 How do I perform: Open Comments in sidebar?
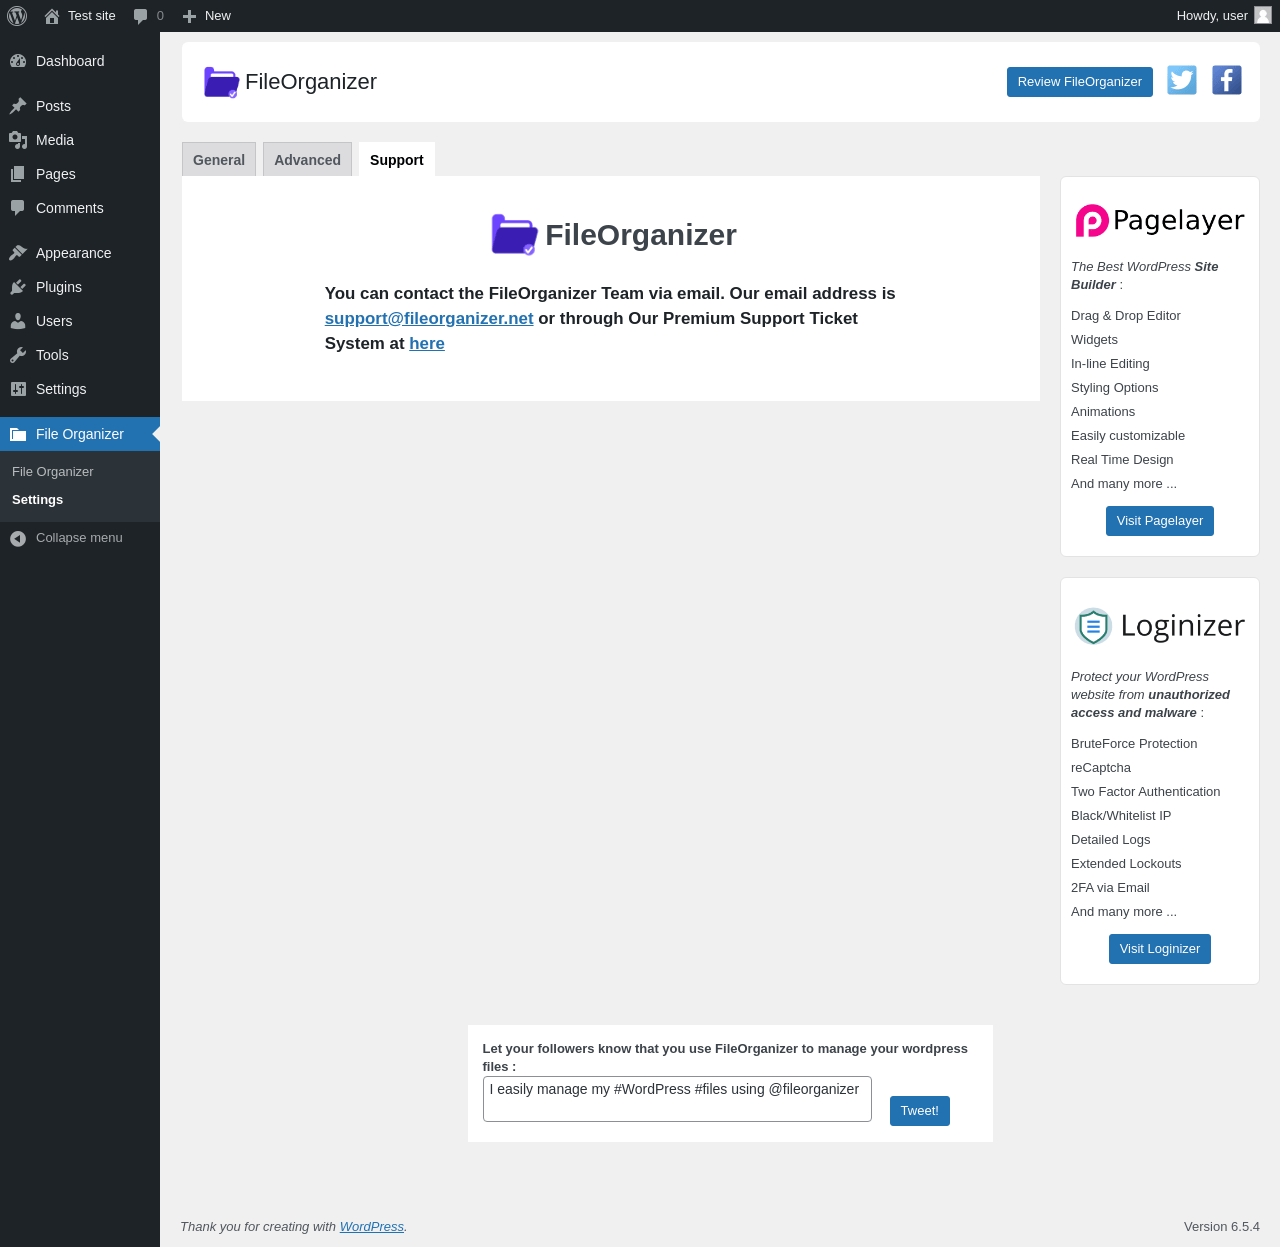click(80, 208)
